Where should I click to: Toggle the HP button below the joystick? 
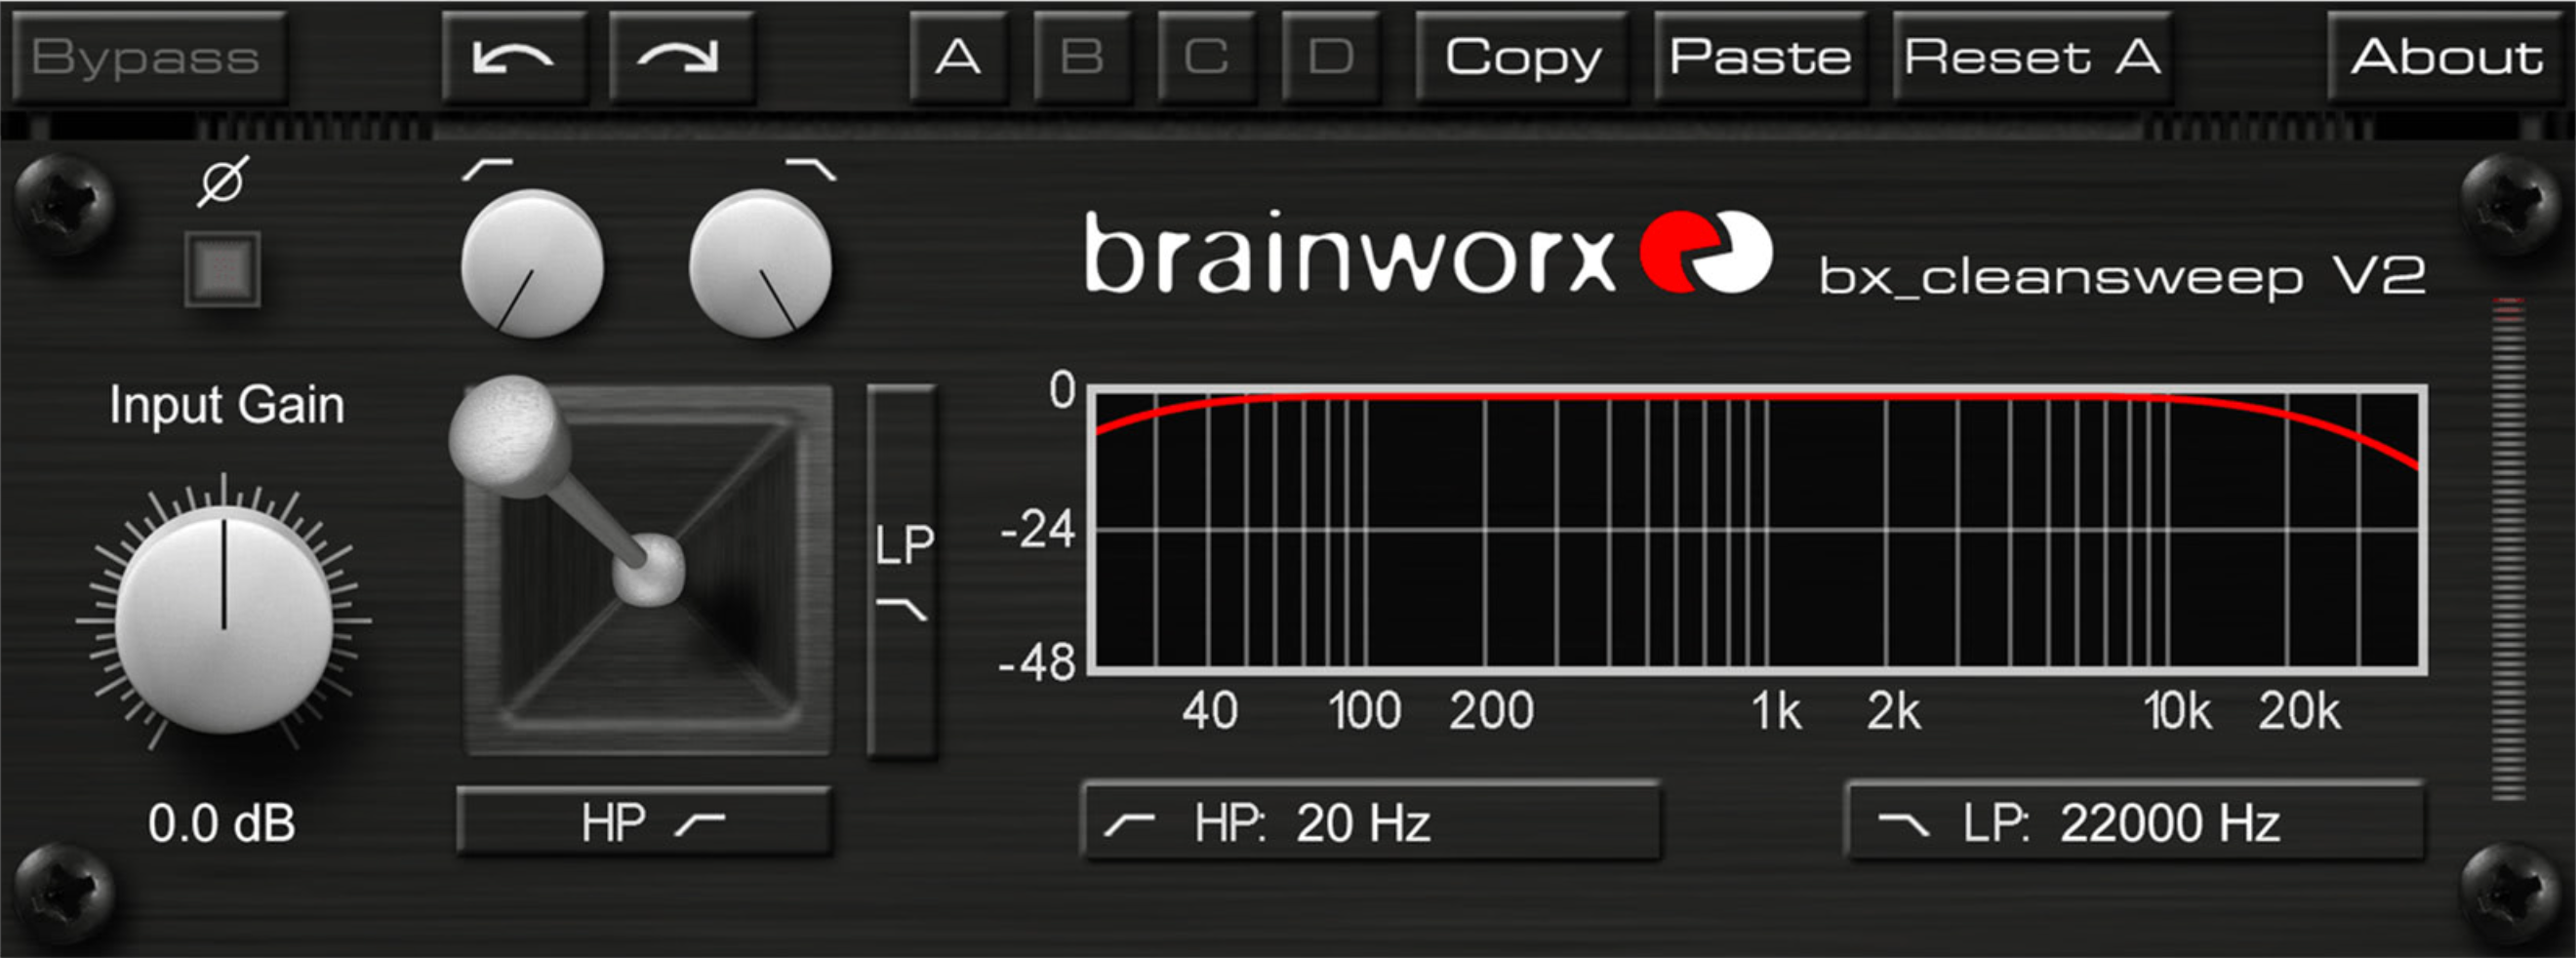pos(645,822)
